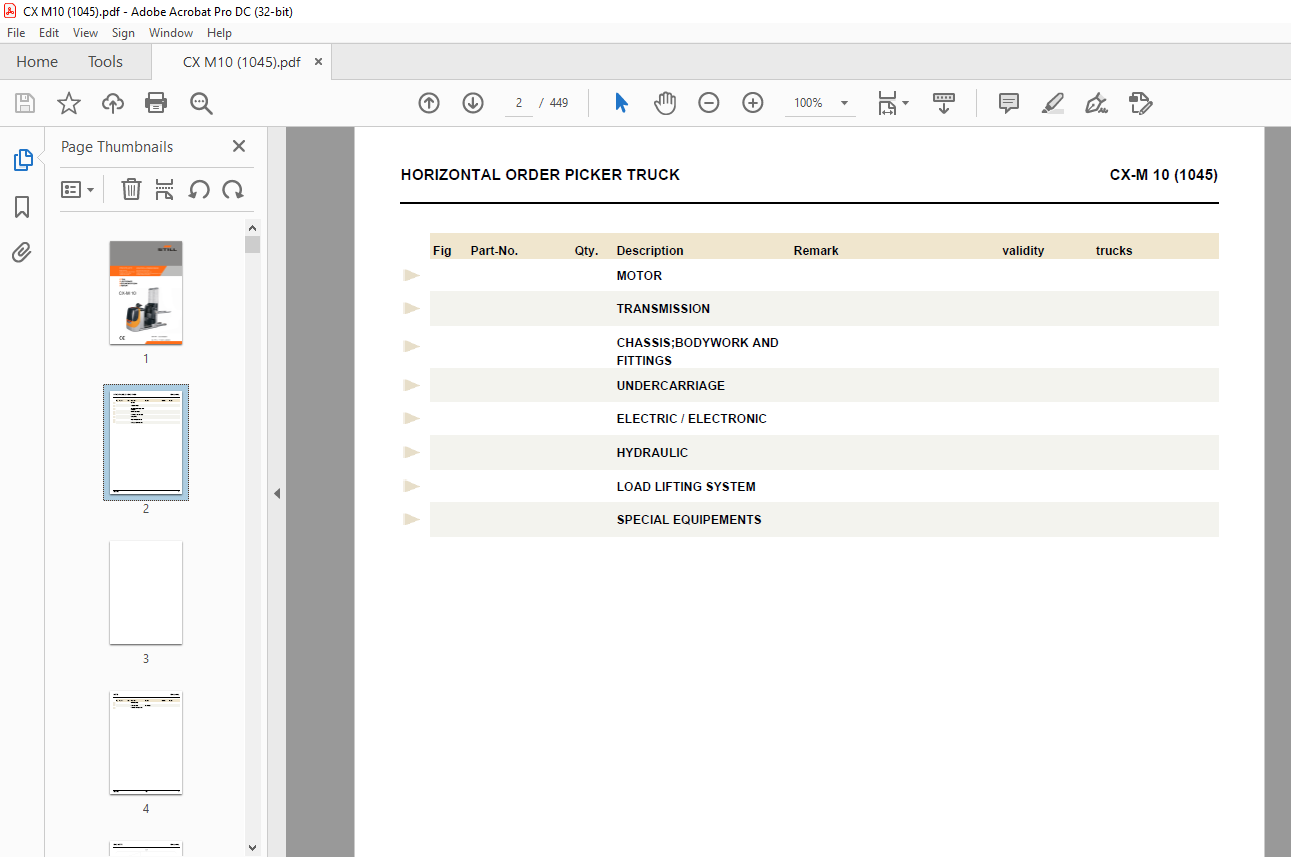Open the Bookmarks sidebar icon
Viewport: 1291px width, 857px height.
(22, 207)
